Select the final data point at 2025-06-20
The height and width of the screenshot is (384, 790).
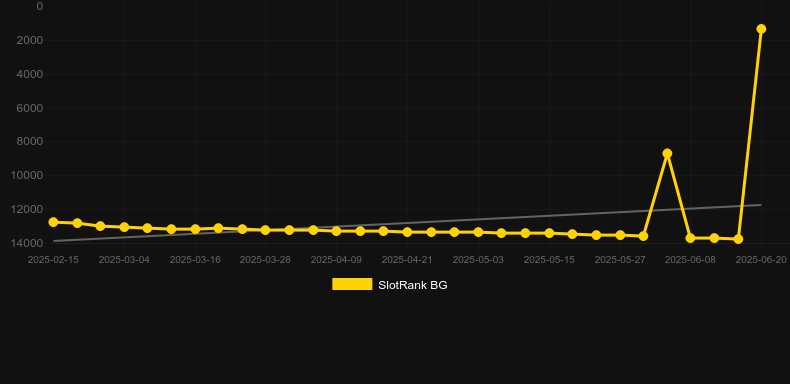point(761,29)
